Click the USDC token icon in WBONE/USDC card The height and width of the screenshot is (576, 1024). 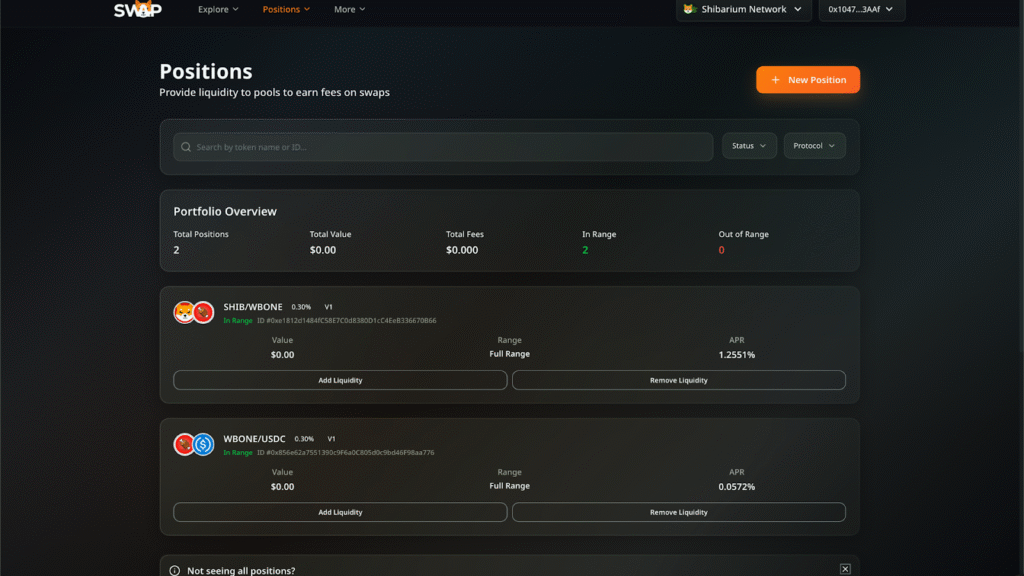[x=203, y=444]
